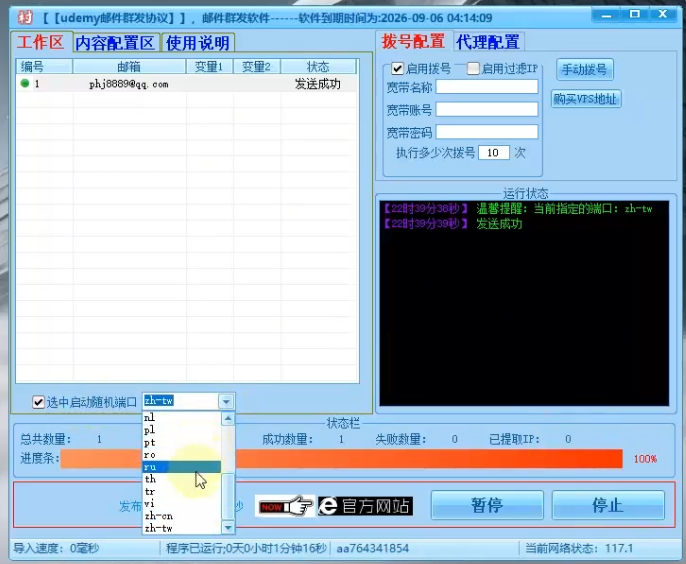Click aa764341854 in the status bar
The height and width of the screenshot is (564, 686).
[373, 548]
